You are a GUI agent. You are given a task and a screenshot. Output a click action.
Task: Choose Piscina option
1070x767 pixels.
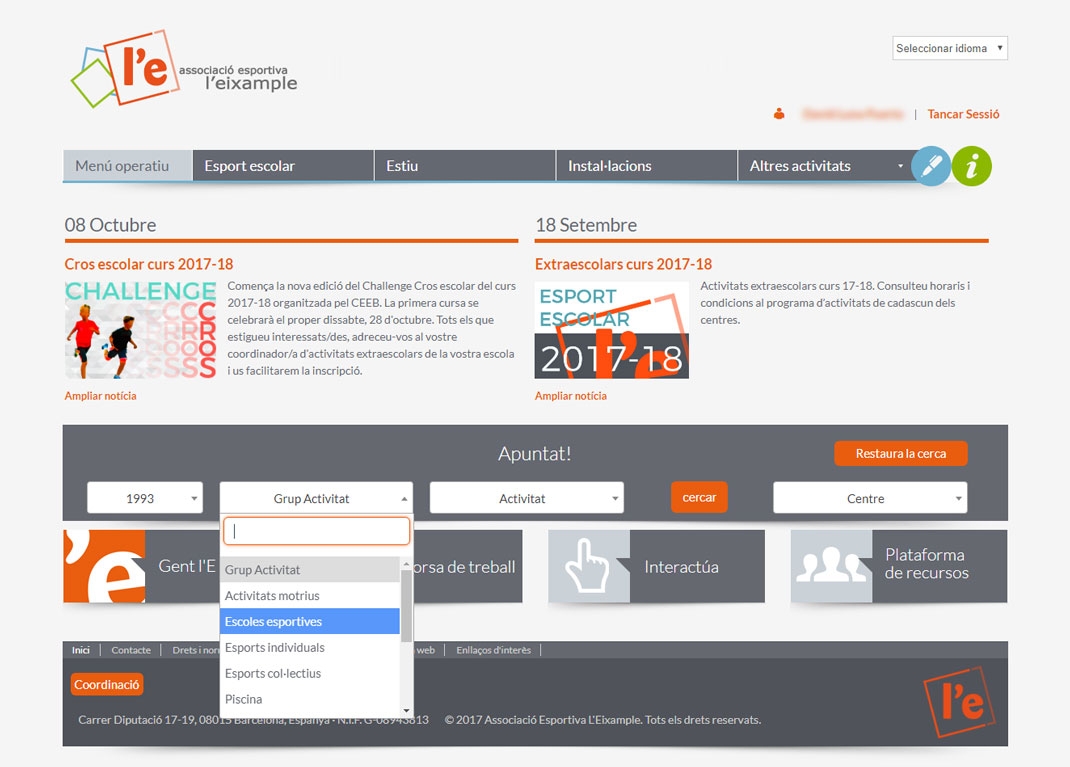[x=310, y=699]
